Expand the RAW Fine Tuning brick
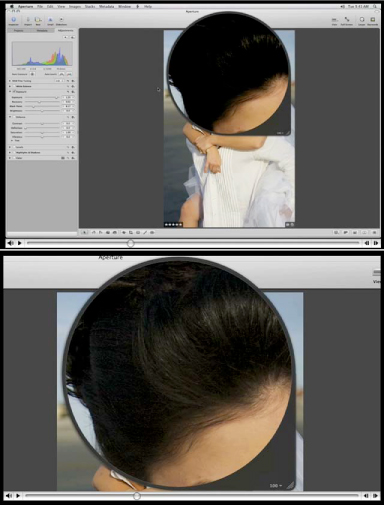The height and width of the screenshot is (505, 384). [10, 81]
